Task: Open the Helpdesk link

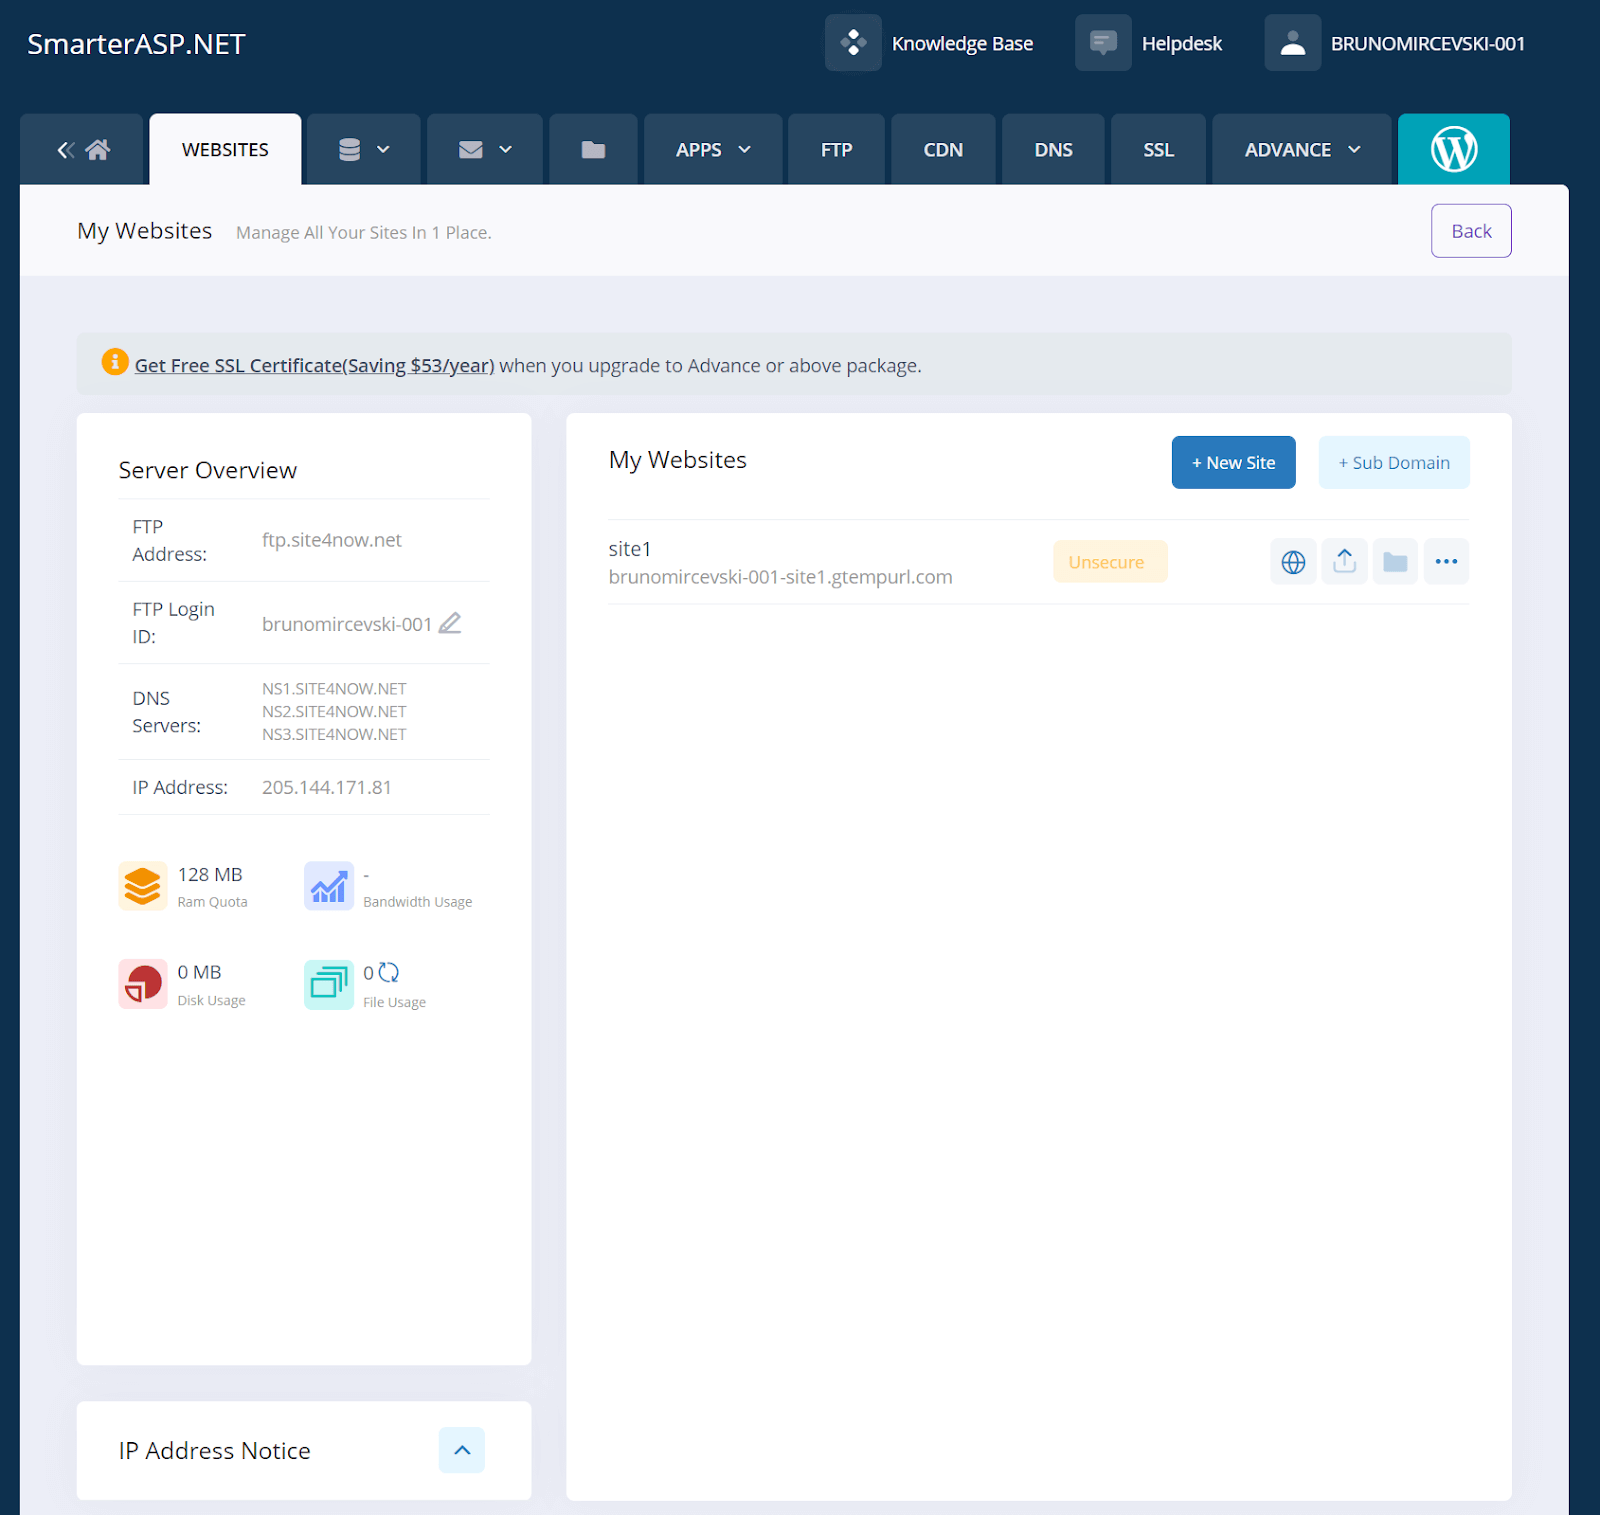Action: [x=1181, y=44]
